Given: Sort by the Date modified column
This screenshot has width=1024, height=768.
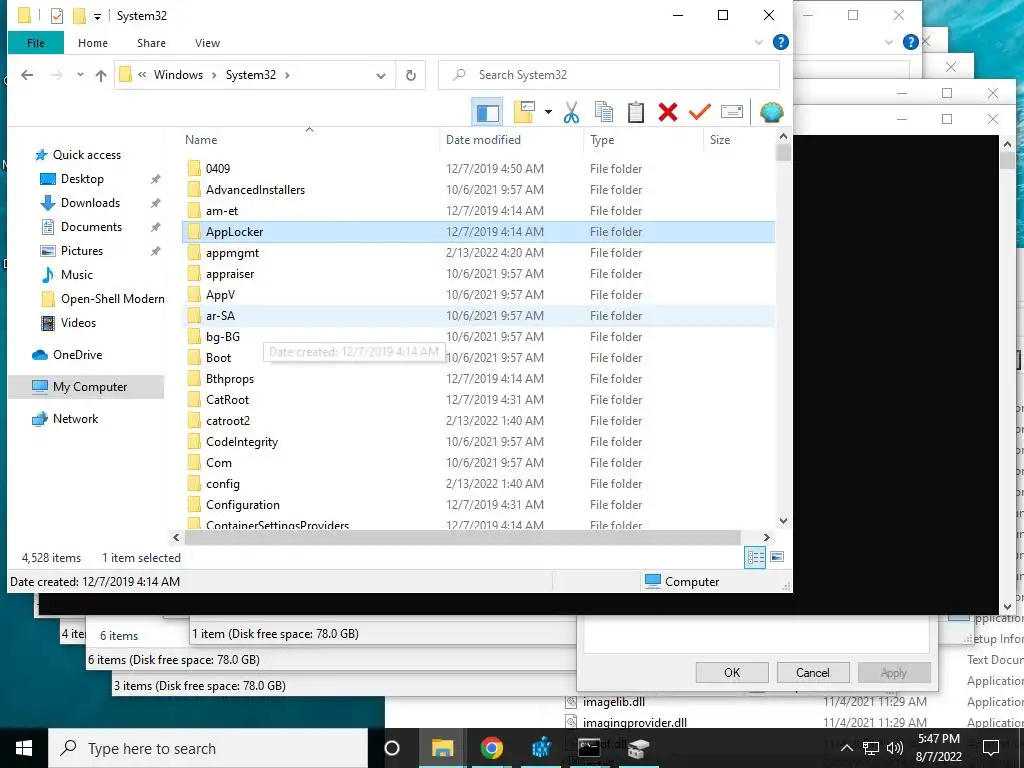Looking at the screenshot, I should (x=511, y=140).
